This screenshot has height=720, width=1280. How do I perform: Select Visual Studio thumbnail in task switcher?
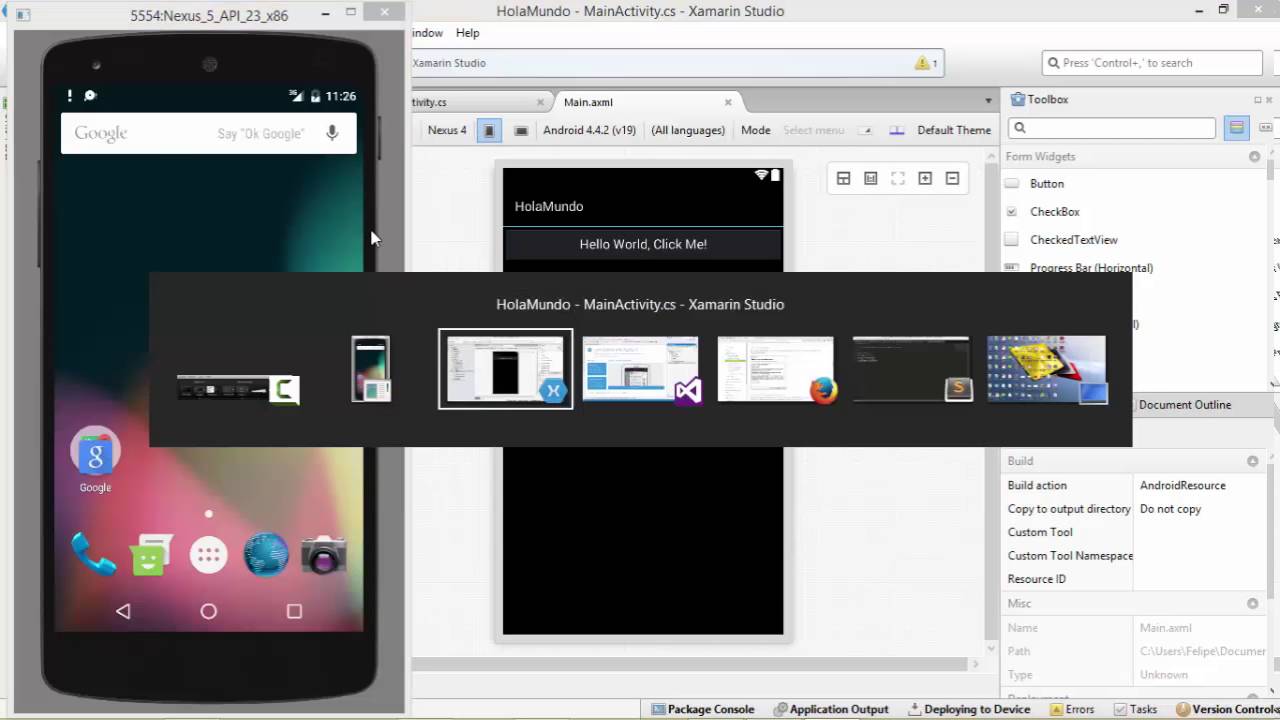pos(641,369)
